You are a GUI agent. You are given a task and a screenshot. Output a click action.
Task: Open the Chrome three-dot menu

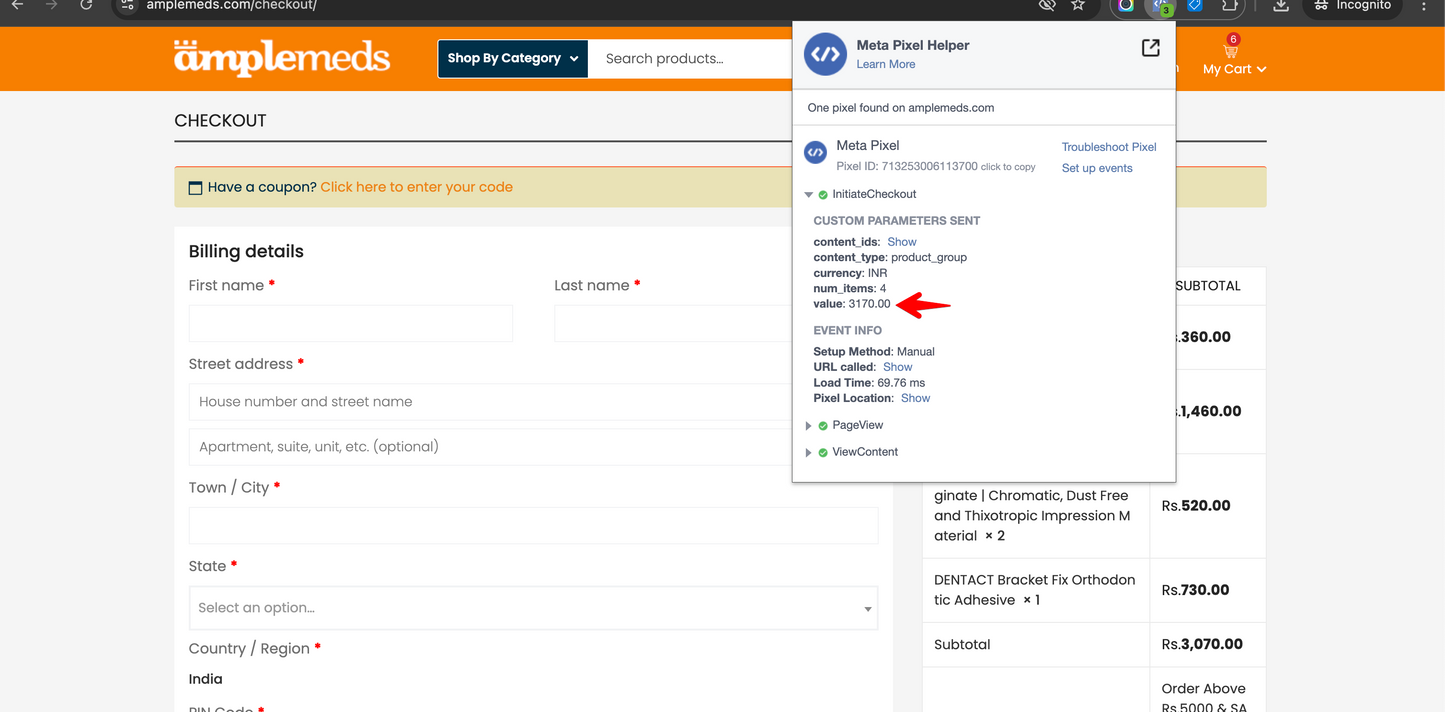pos(1424,6)
